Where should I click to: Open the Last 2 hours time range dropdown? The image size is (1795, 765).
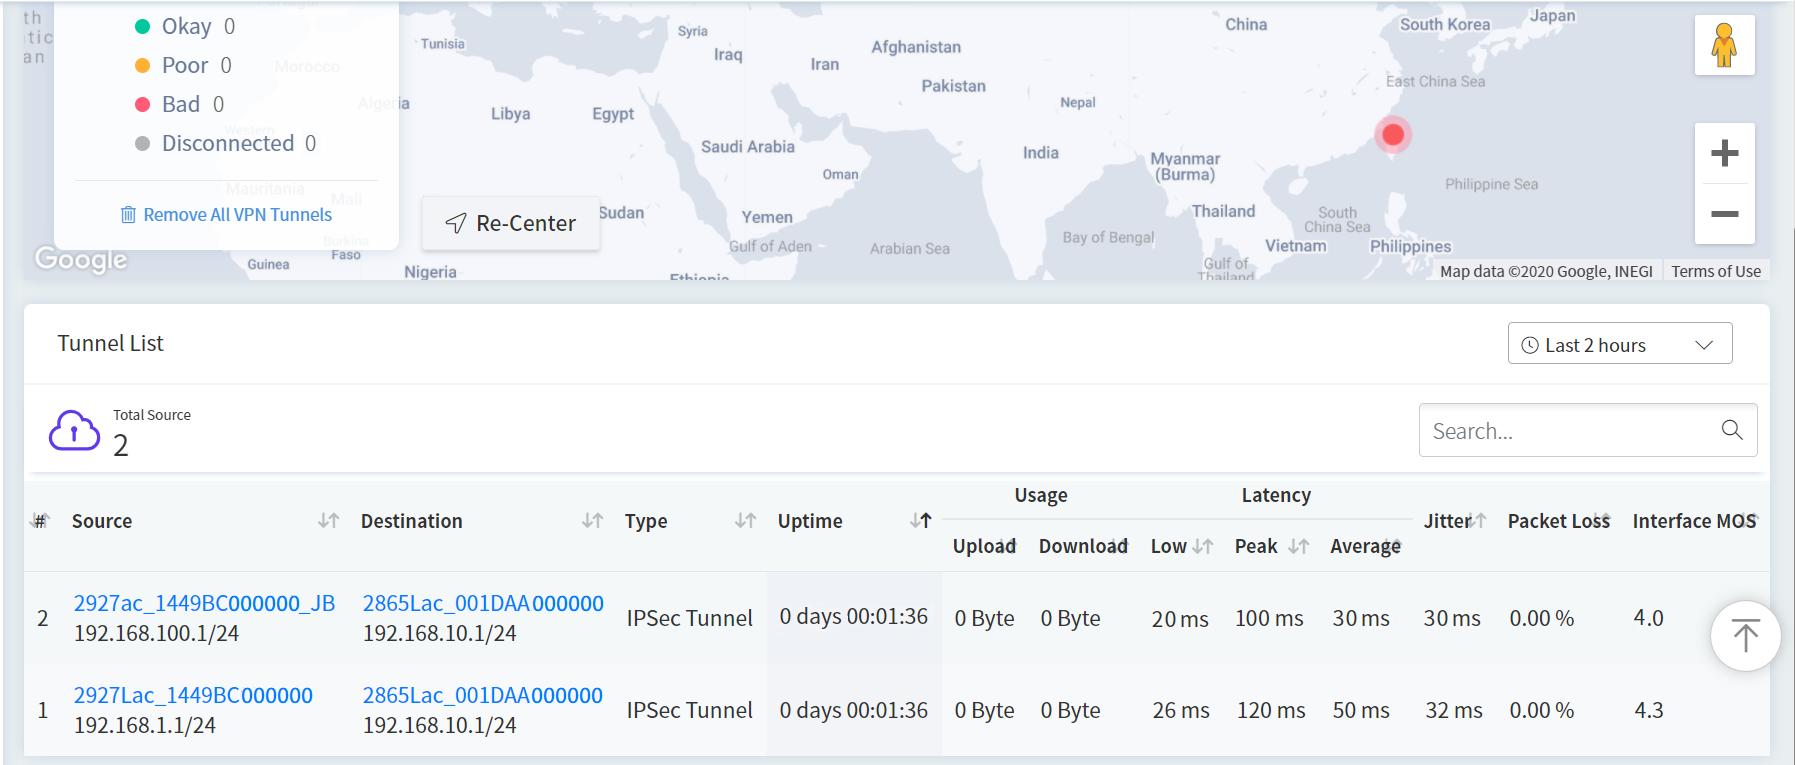point(1619,344)
